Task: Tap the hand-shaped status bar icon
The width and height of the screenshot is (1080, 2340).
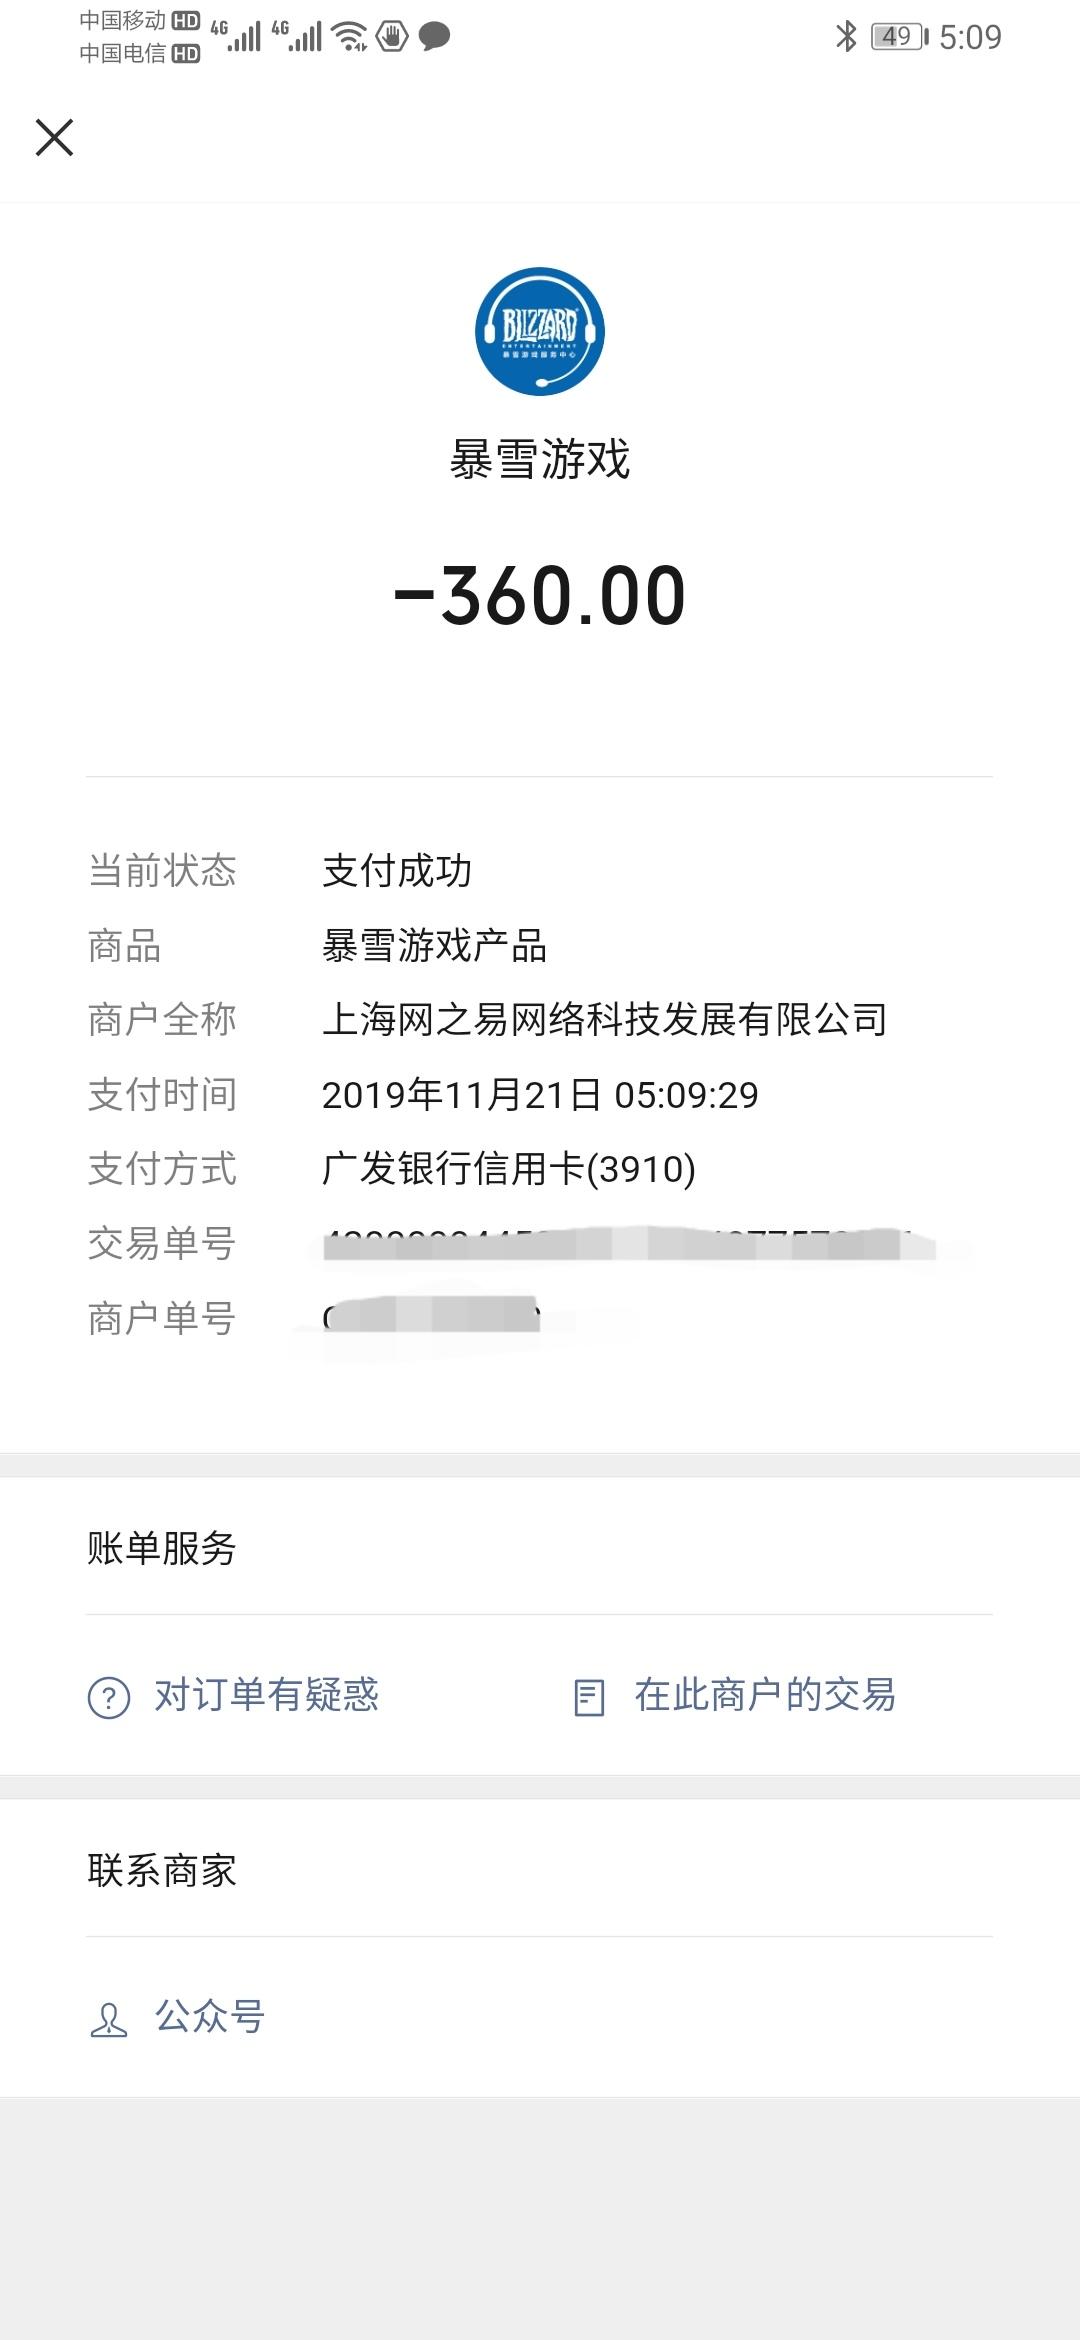Action: point(392,37)
